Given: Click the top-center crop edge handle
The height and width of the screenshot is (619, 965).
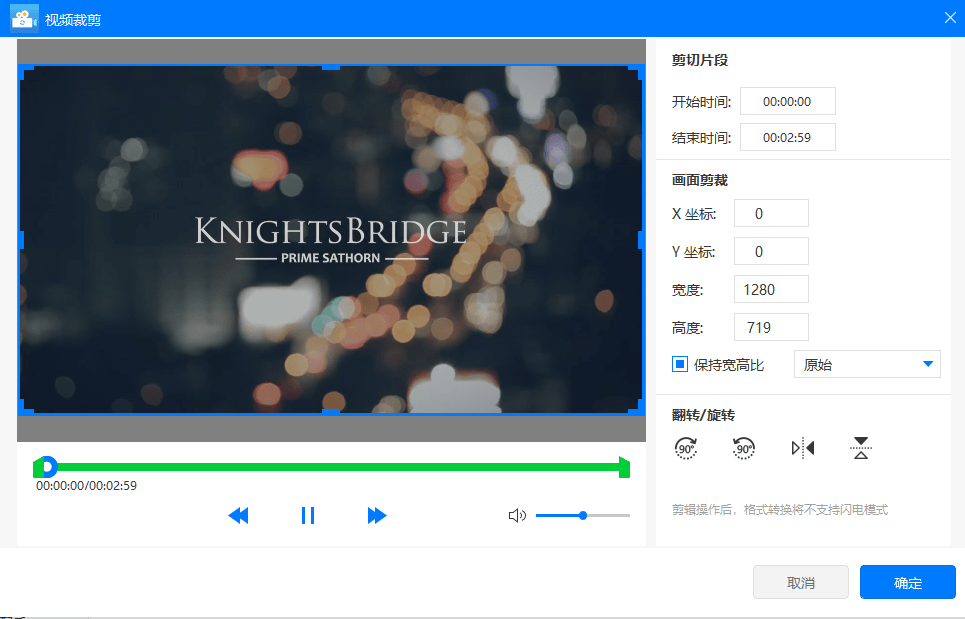Looking at the screenshot, I should click(331, 66).
